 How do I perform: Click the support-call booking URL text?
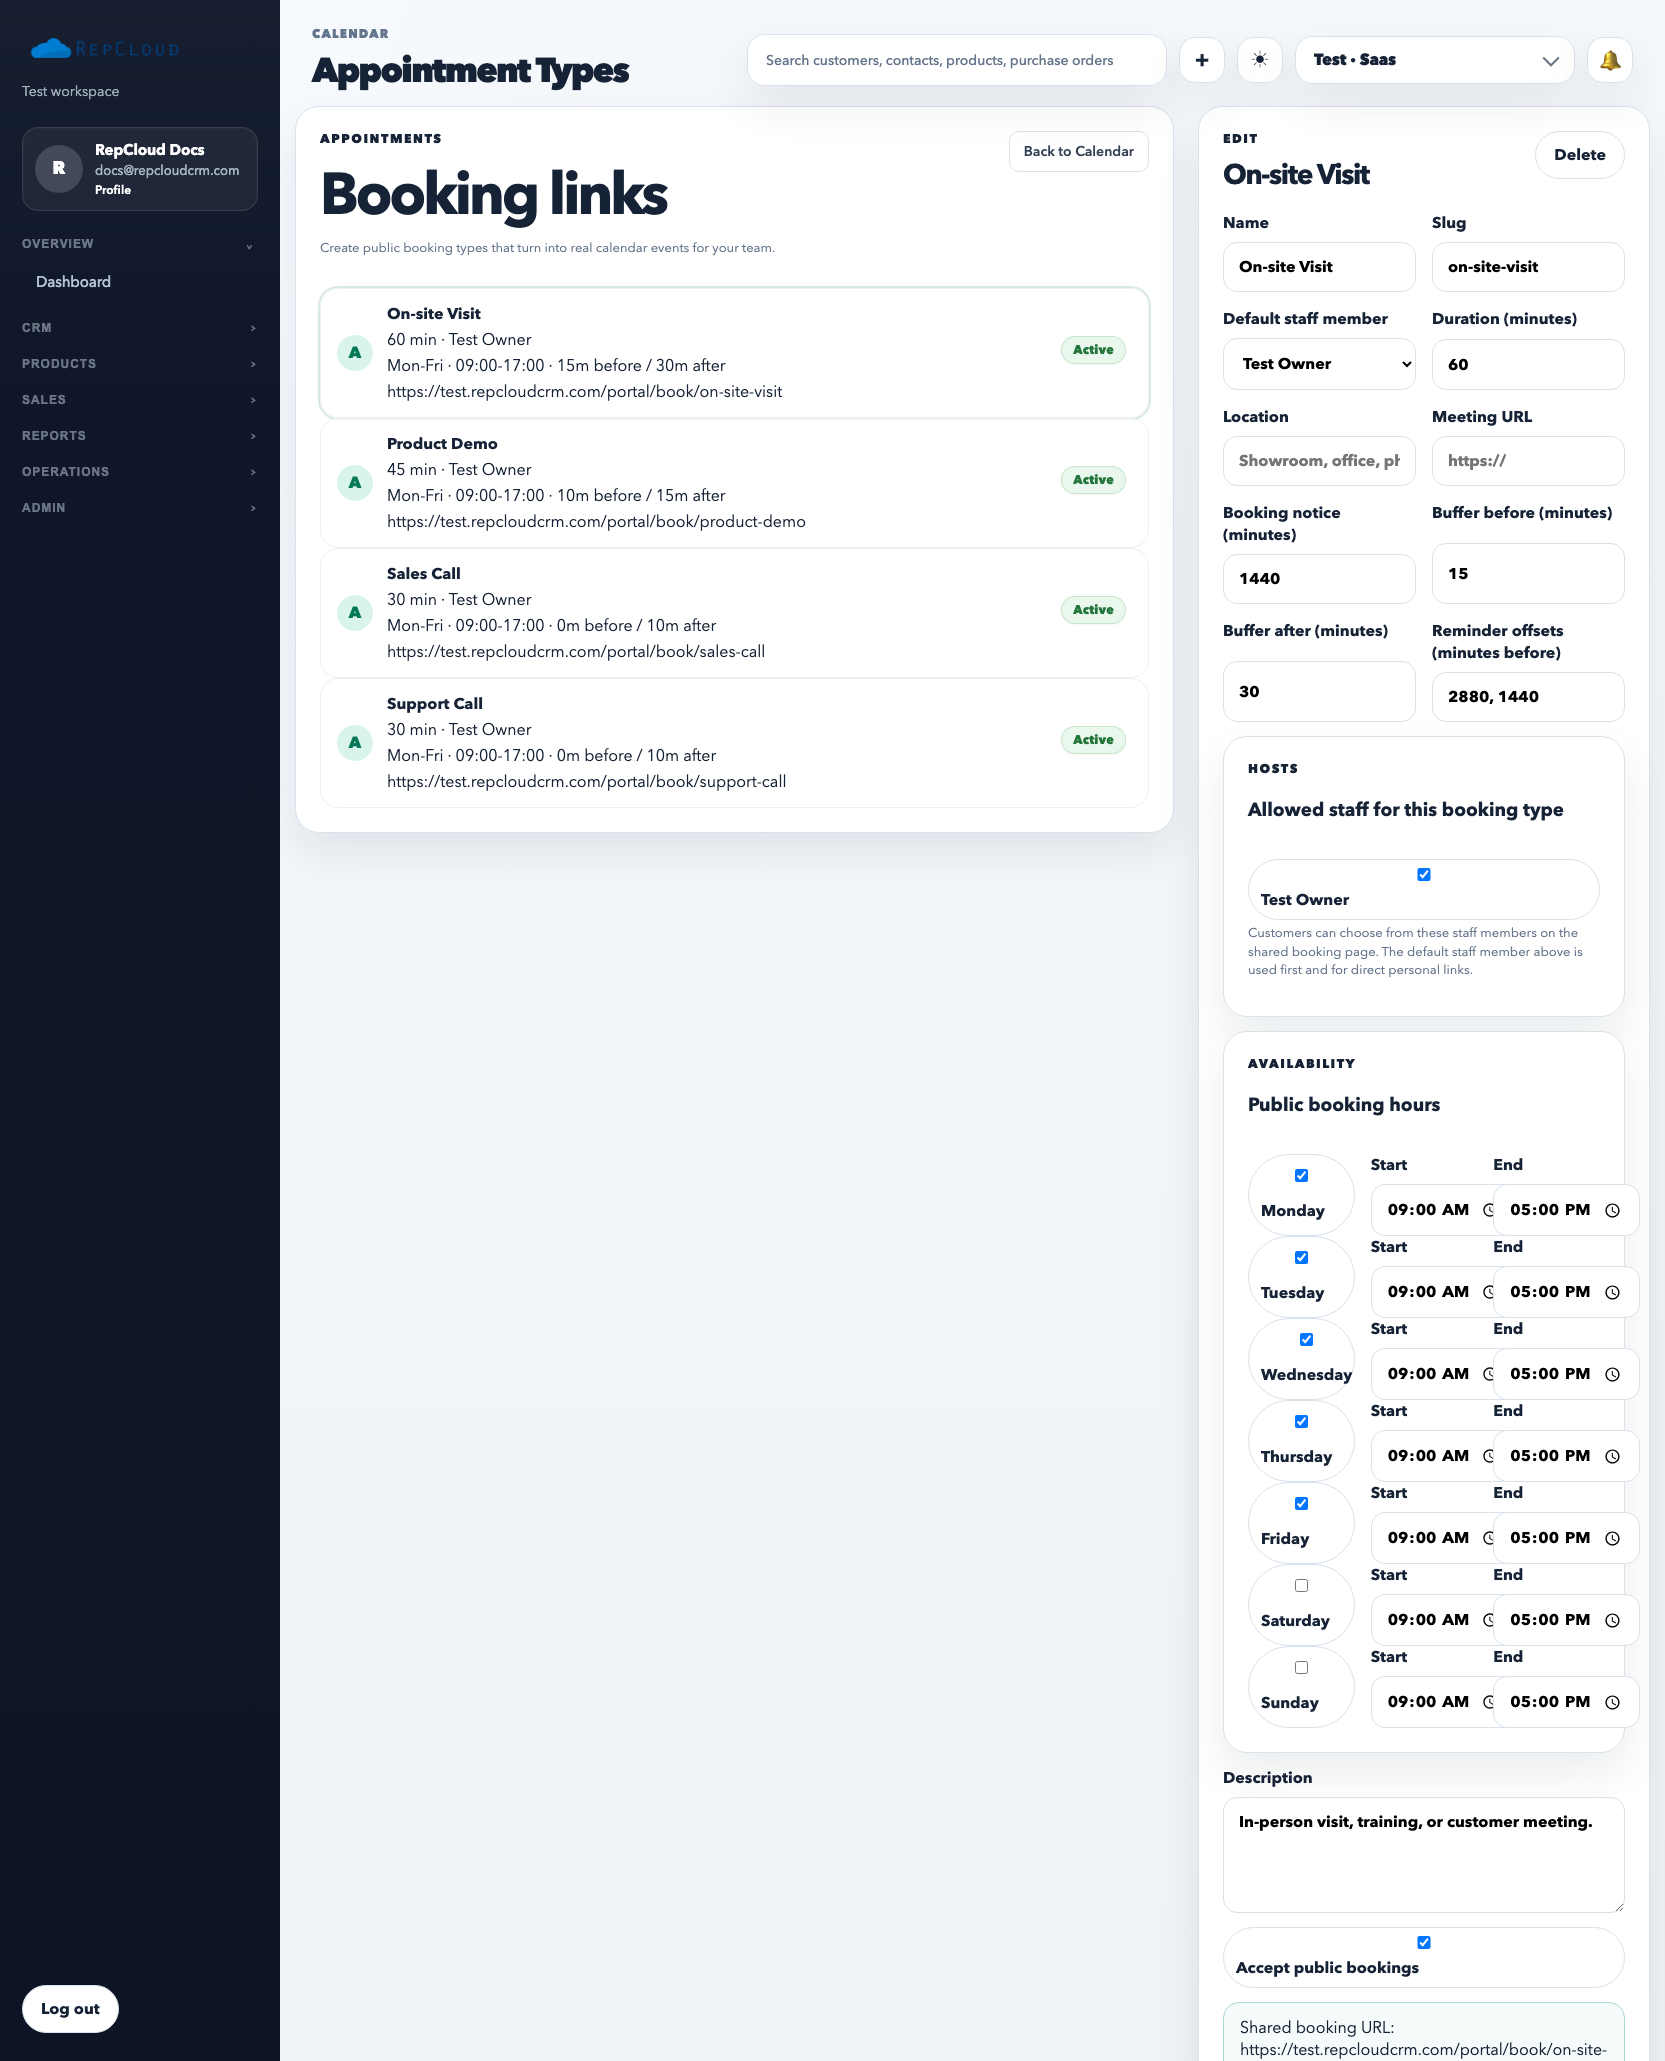(587, 782)
